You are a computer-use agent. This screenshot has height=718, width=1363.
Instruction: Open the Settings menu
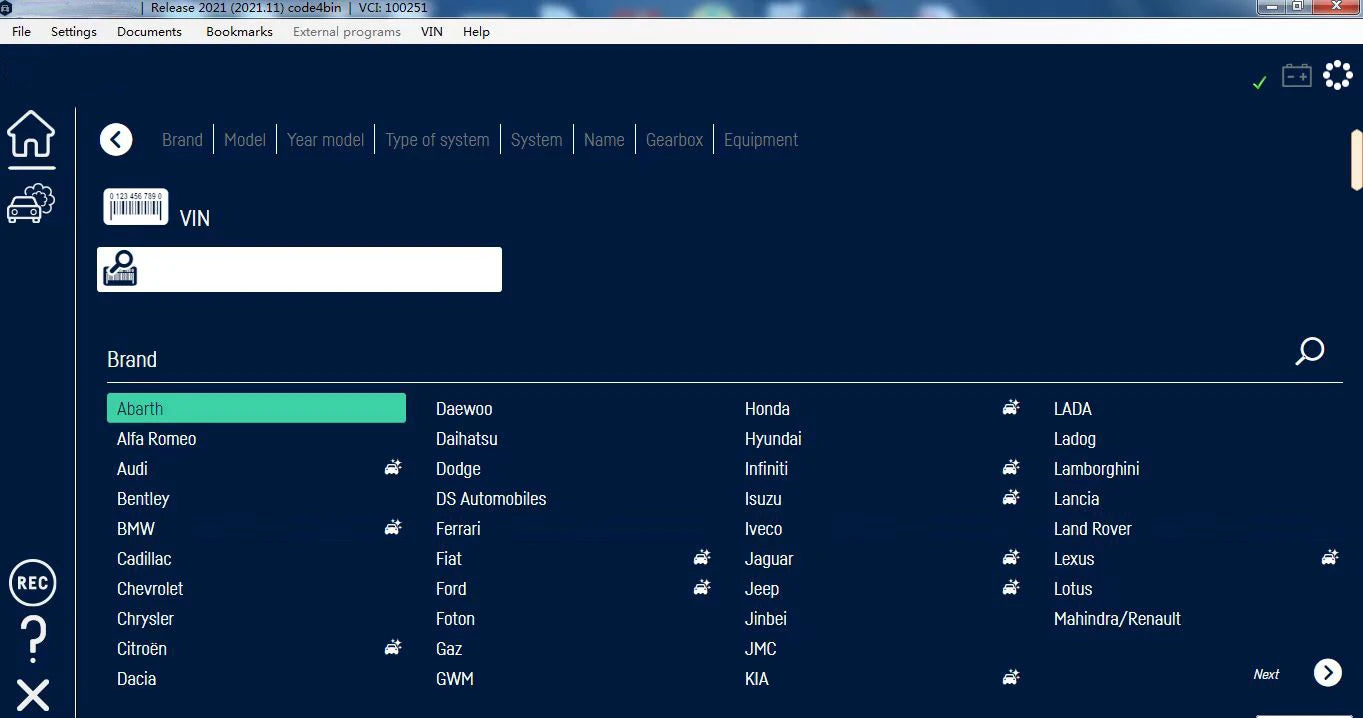74,32
